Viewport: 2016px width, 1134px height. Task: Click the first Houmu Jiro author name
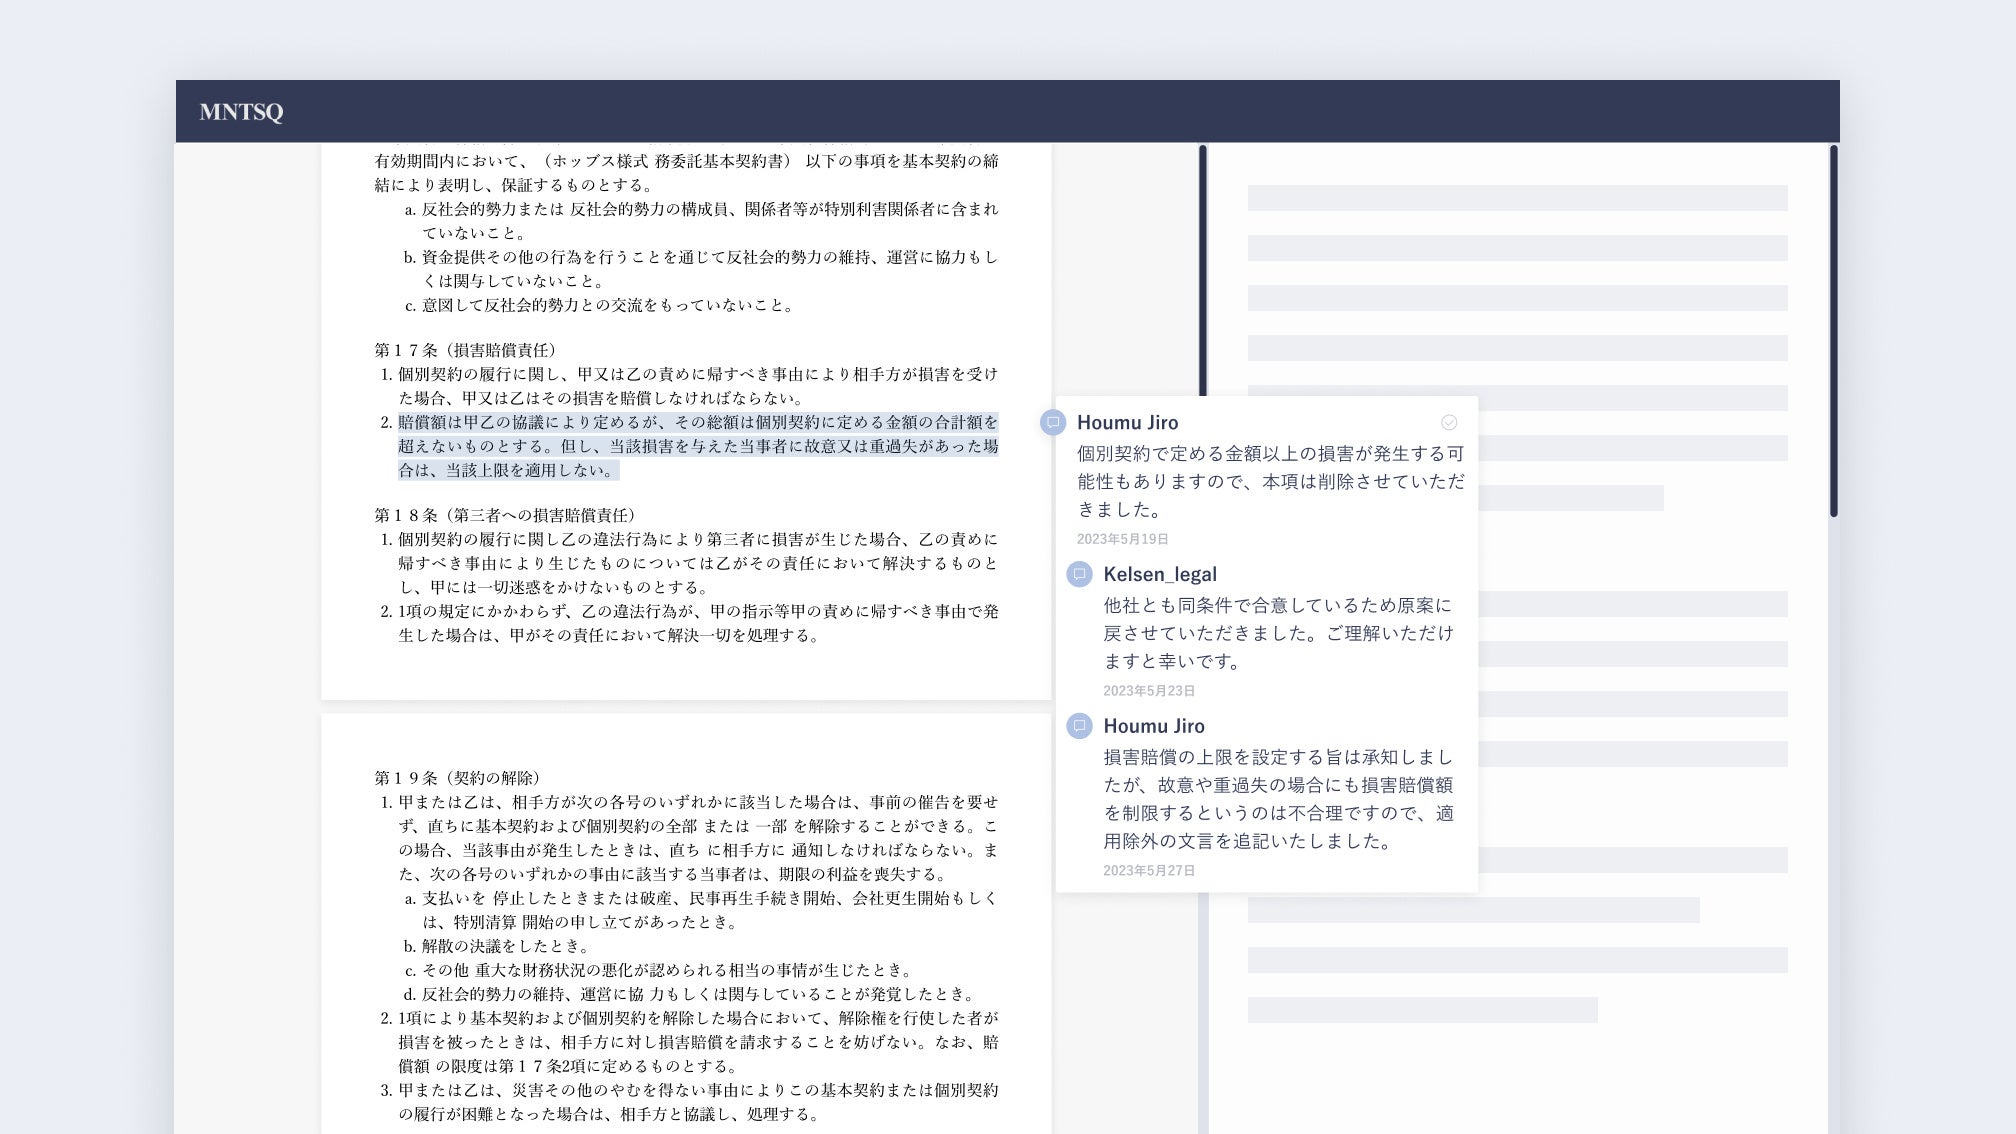tap(1127, 422)
